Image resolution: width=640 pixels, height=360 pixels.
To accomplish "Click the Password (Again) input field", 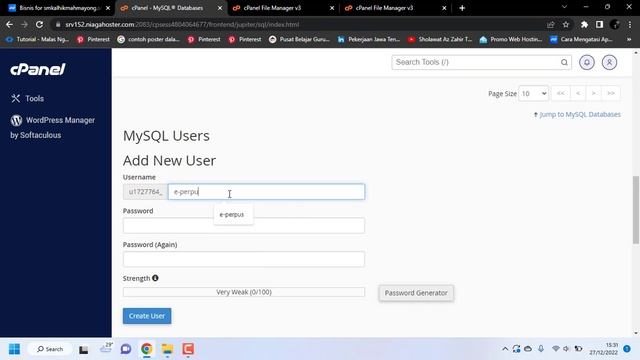I will pyautogui.click(x=244, y=259).
